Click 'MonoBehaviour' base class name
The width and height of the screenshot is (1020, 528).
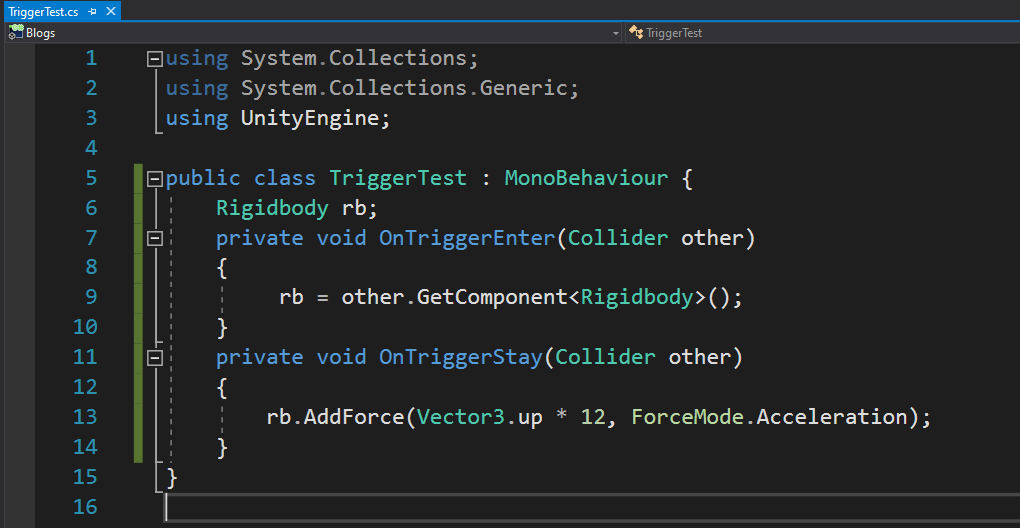tap(586, 178)
